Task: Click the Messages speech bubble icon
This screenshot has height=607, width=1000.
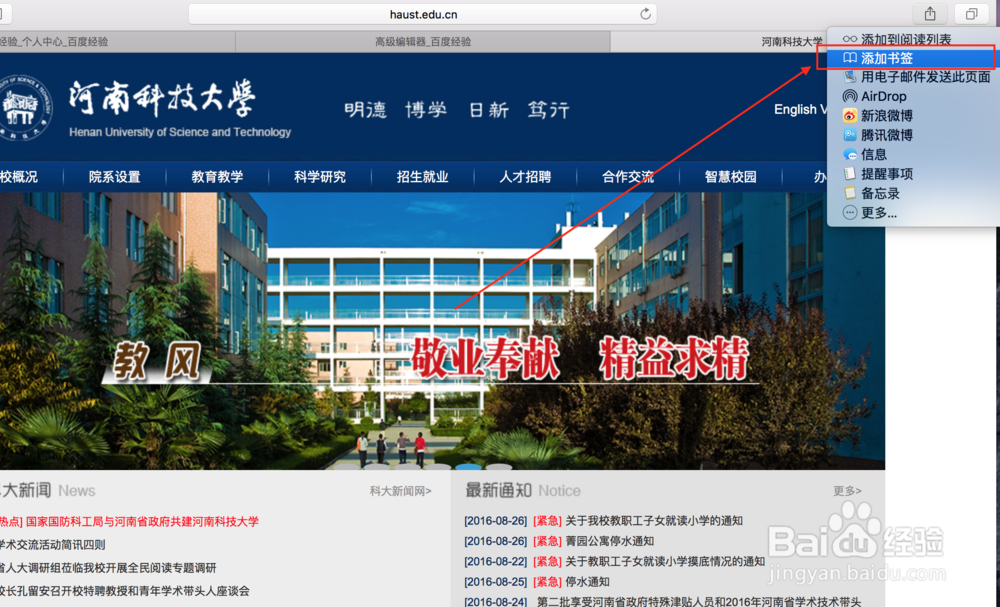Action: click(849, 154)
